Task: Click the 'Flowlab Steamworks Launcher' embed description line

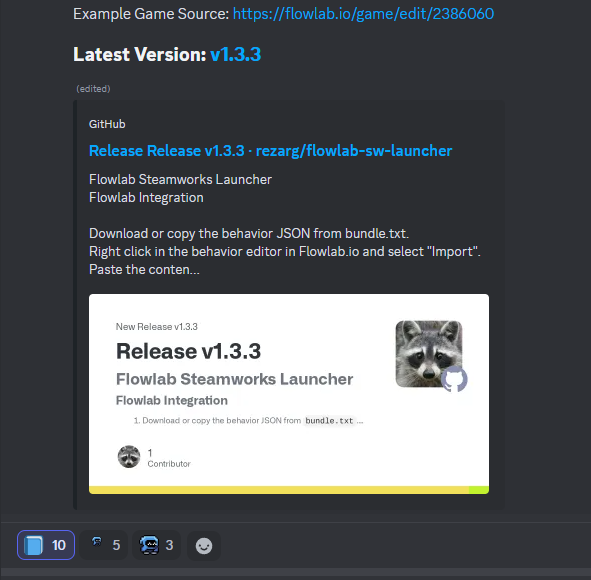Action: [x=180, y=179]
